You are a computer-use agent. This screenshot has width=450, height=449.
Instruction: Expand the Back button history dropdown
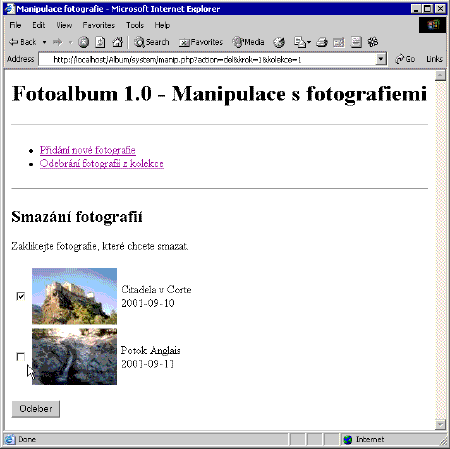click(x=44, y=42)
